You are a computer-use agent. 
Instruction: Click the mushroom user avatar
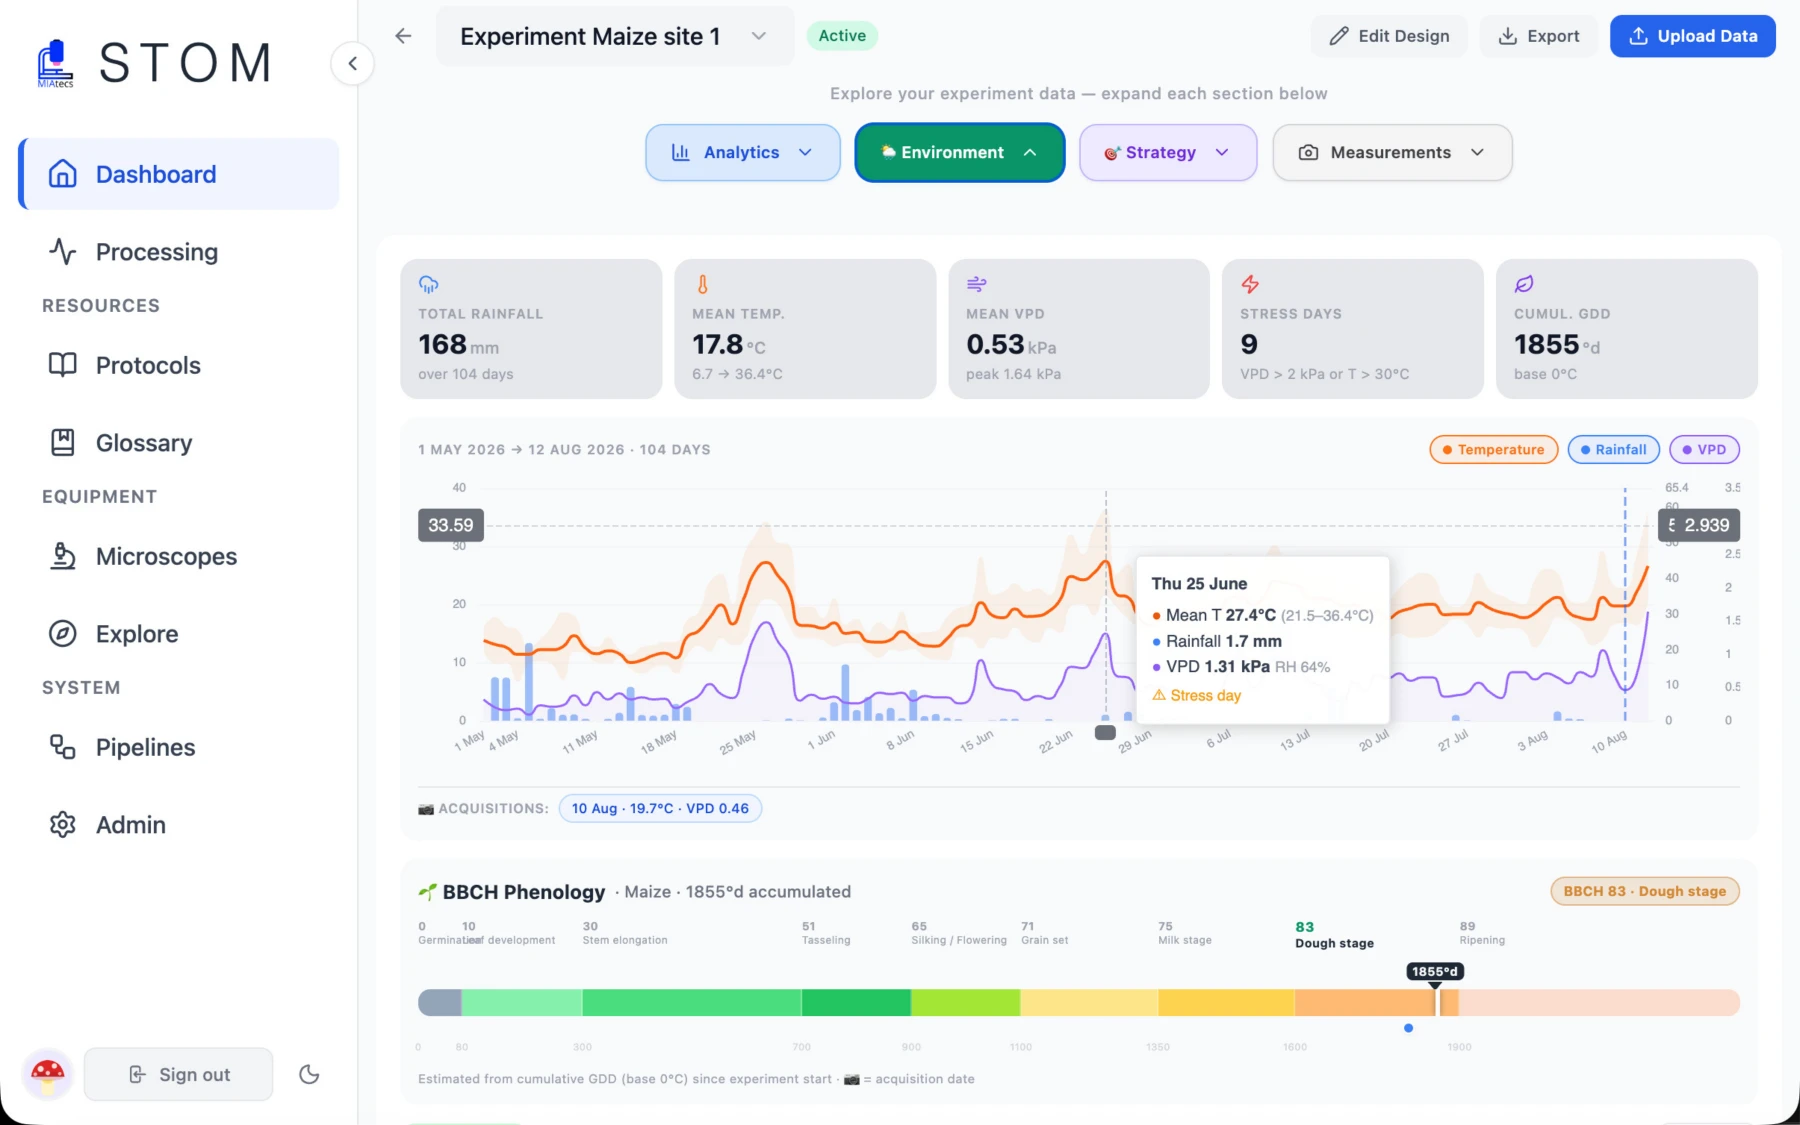[x=48, y=1074]
